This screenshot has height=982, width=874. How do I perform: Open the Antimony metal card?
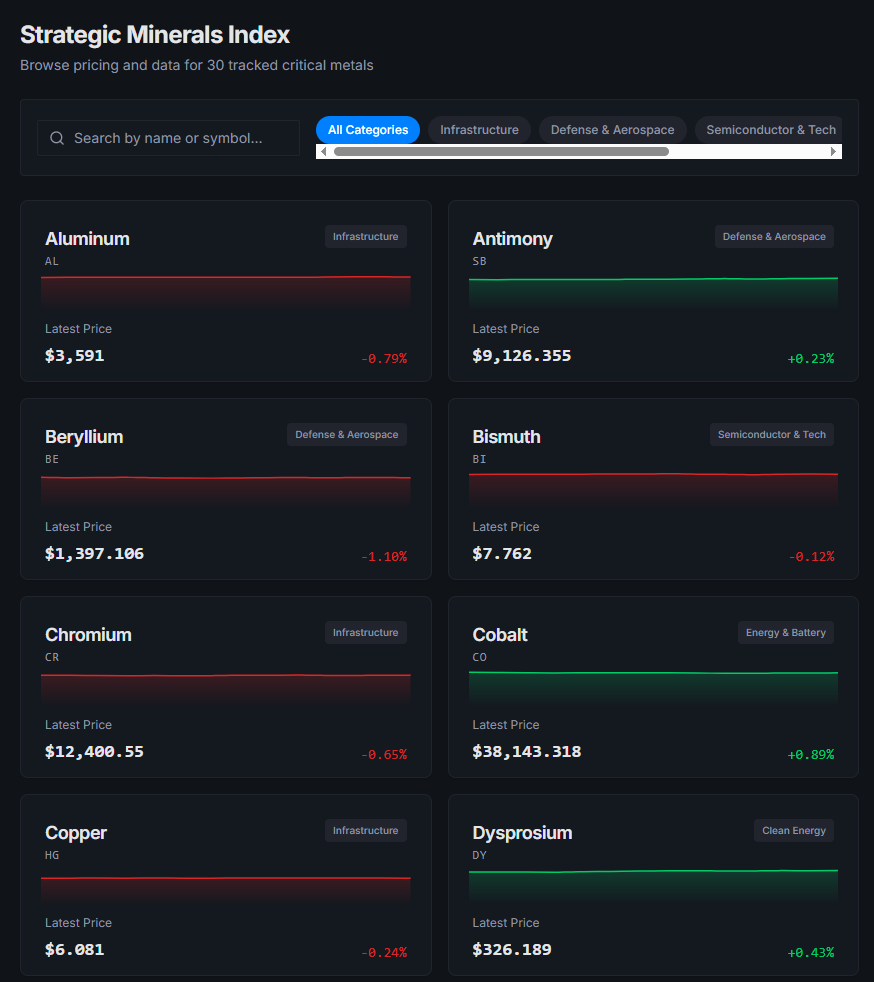pyautogui.click(x=653, y=291)
